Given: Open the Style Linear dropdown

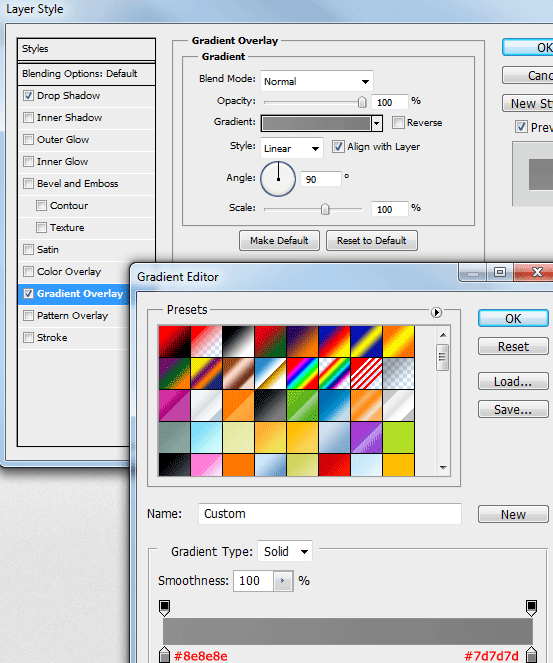Looking at the screenshot, I should pos(292,148).
